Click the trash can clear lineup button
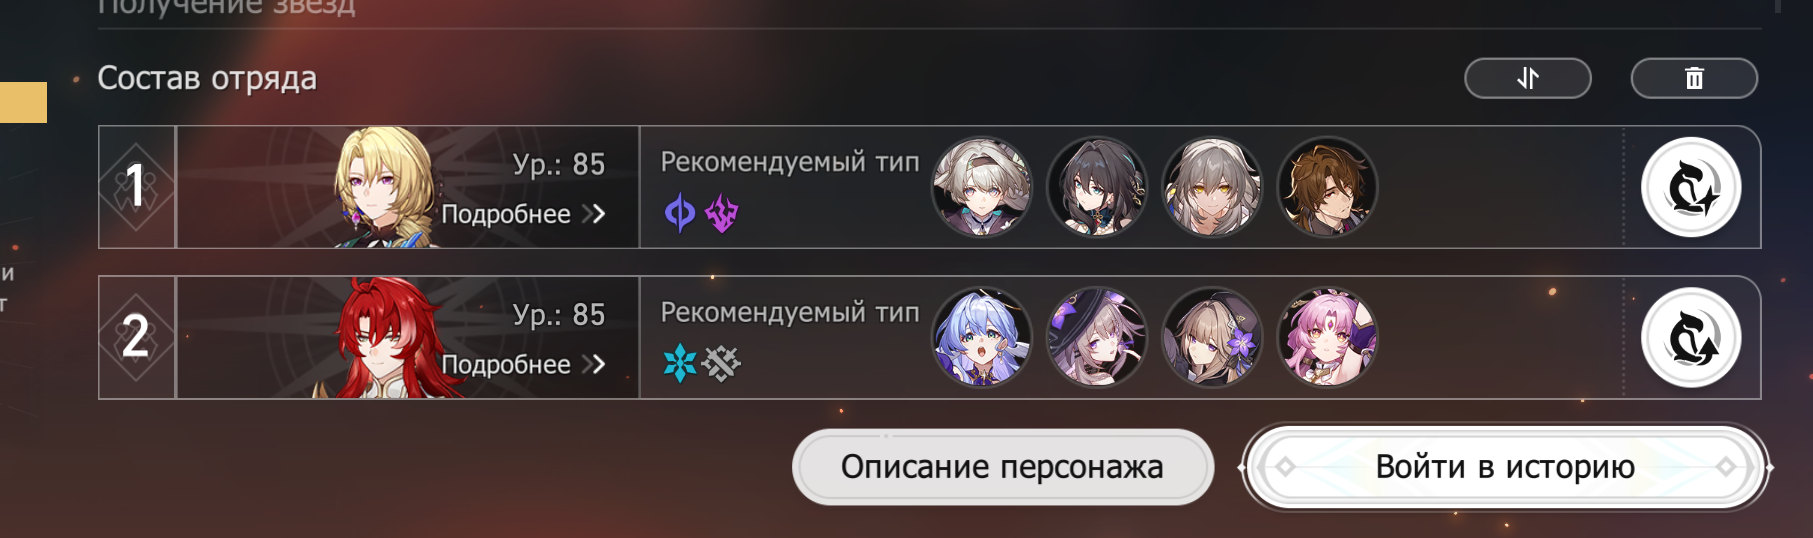 pos(1694,78)
